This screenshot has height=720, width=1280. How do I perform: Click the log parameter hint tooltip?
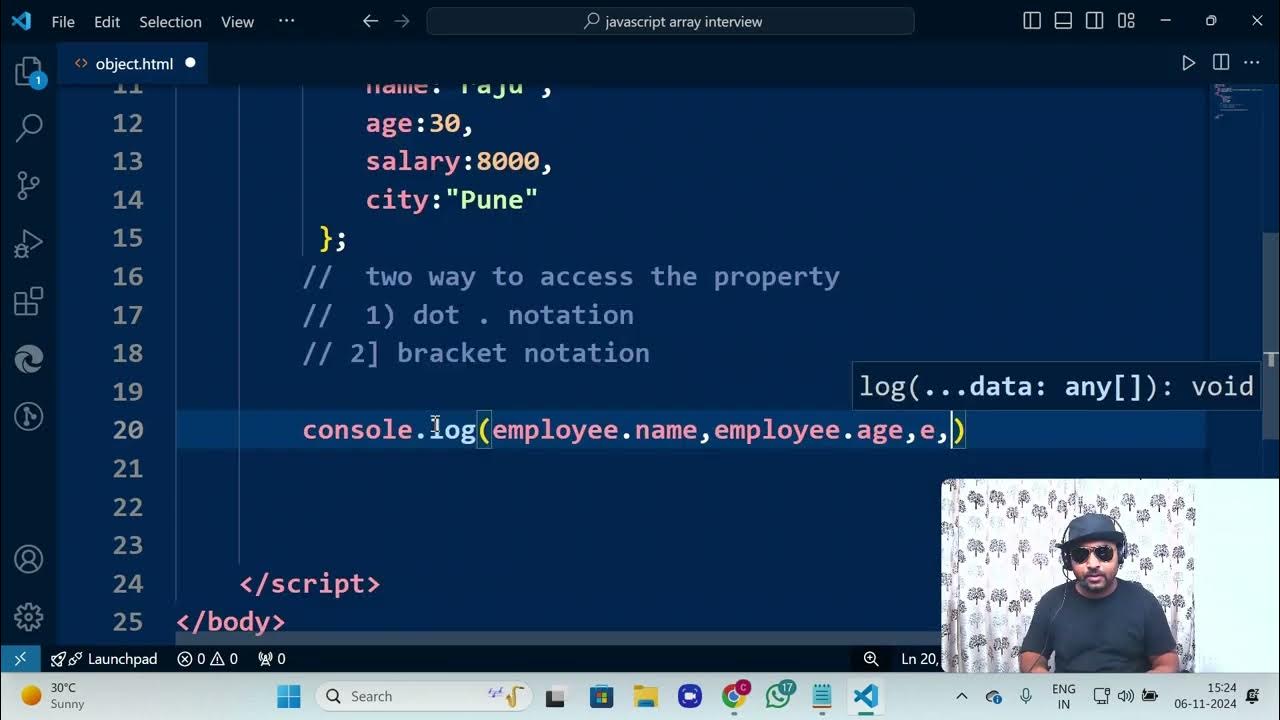pyautogui.click(x=1056, y=386)
